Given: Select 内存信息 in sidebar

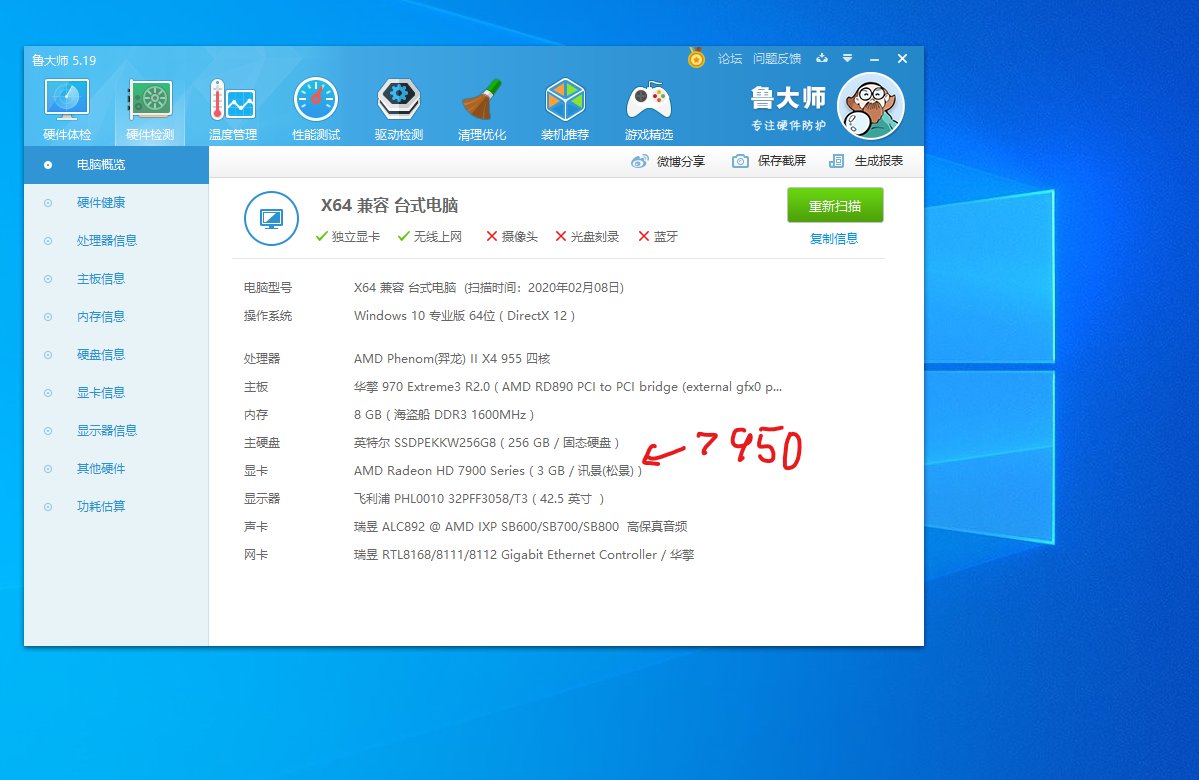Looking at the screenshot, I should click(x=116, y=317).
